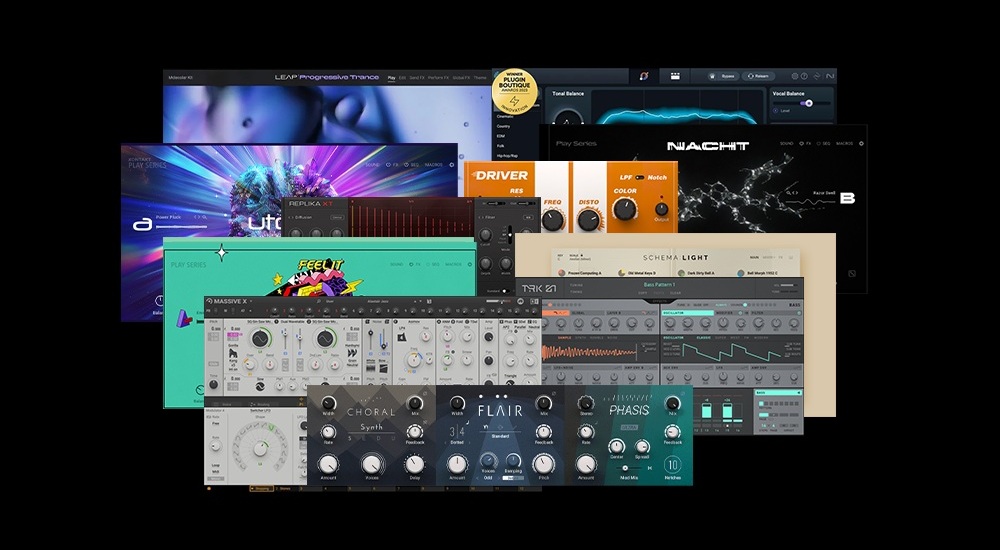1000x550 pixels.
Task: Click the Massive X logo icon
Action: [x=209, y=301]
